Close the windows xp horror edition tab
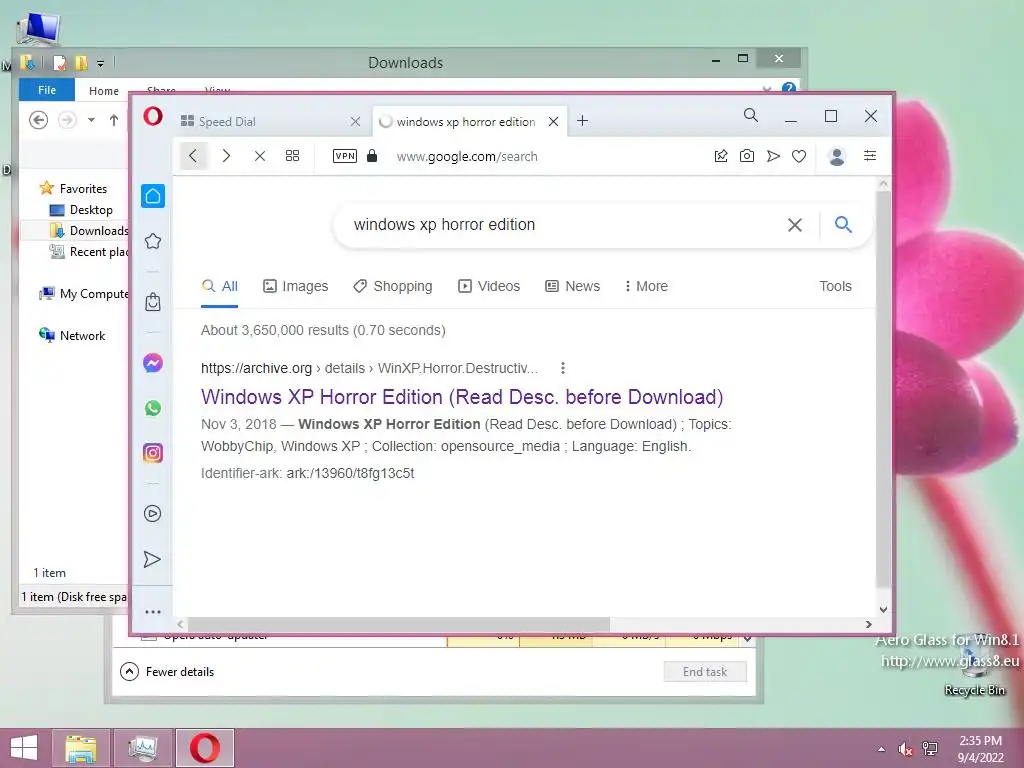Viewport: 1024px width, 768px height. (x=553, y=121)
